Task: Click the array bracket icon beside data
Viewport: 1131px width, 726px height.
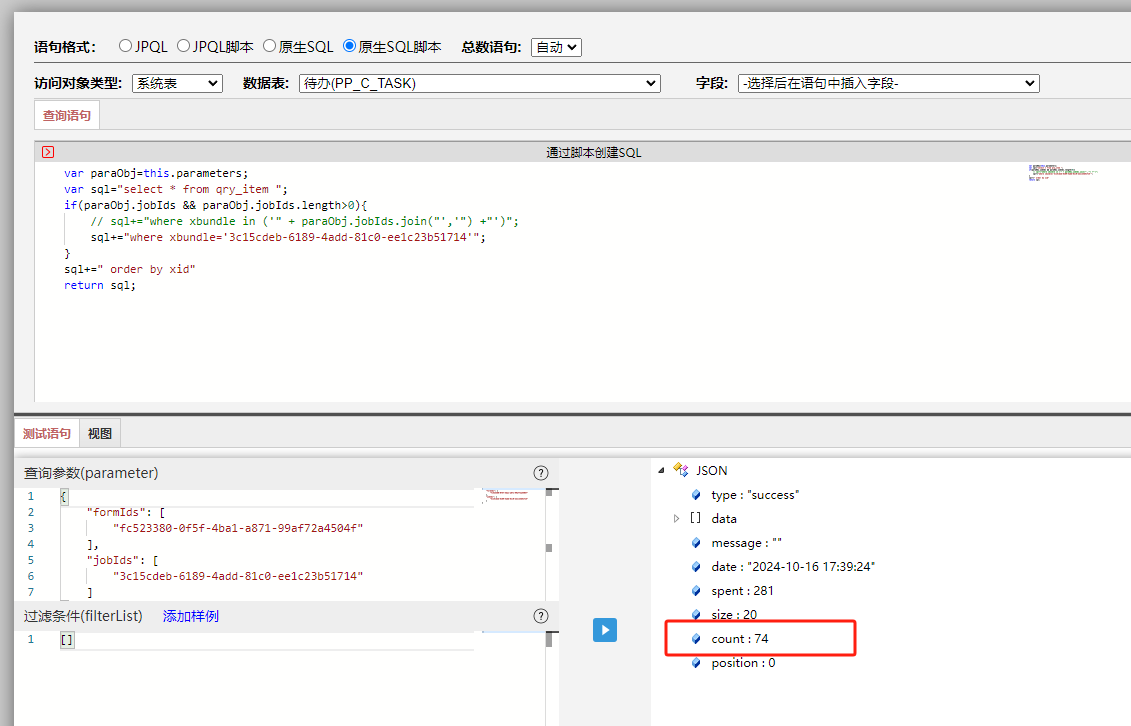Action: [695, 518]
